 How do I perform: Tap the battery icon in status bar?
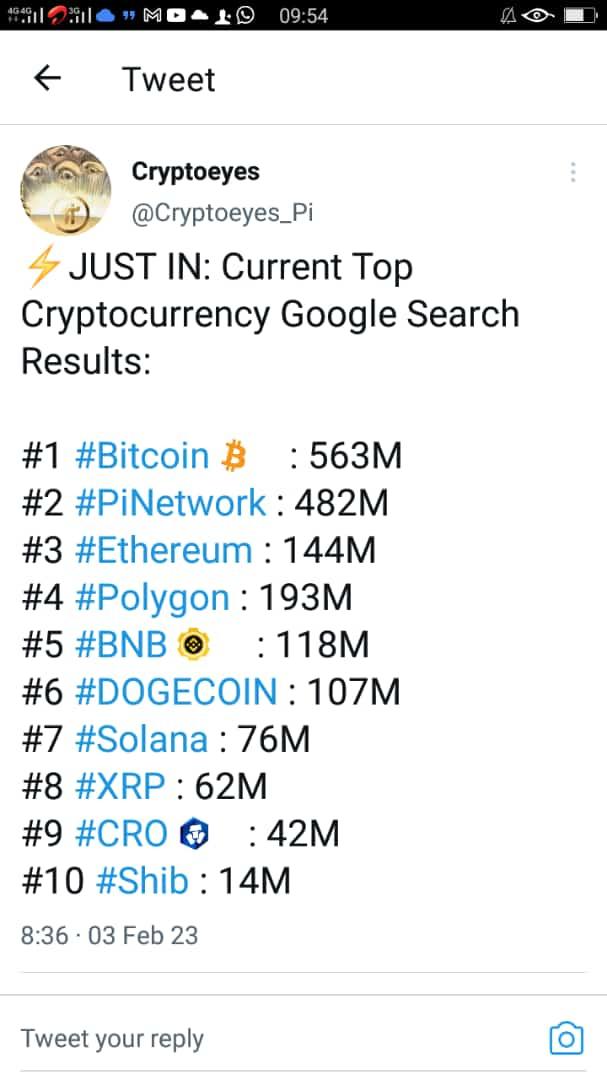[577, 15]
